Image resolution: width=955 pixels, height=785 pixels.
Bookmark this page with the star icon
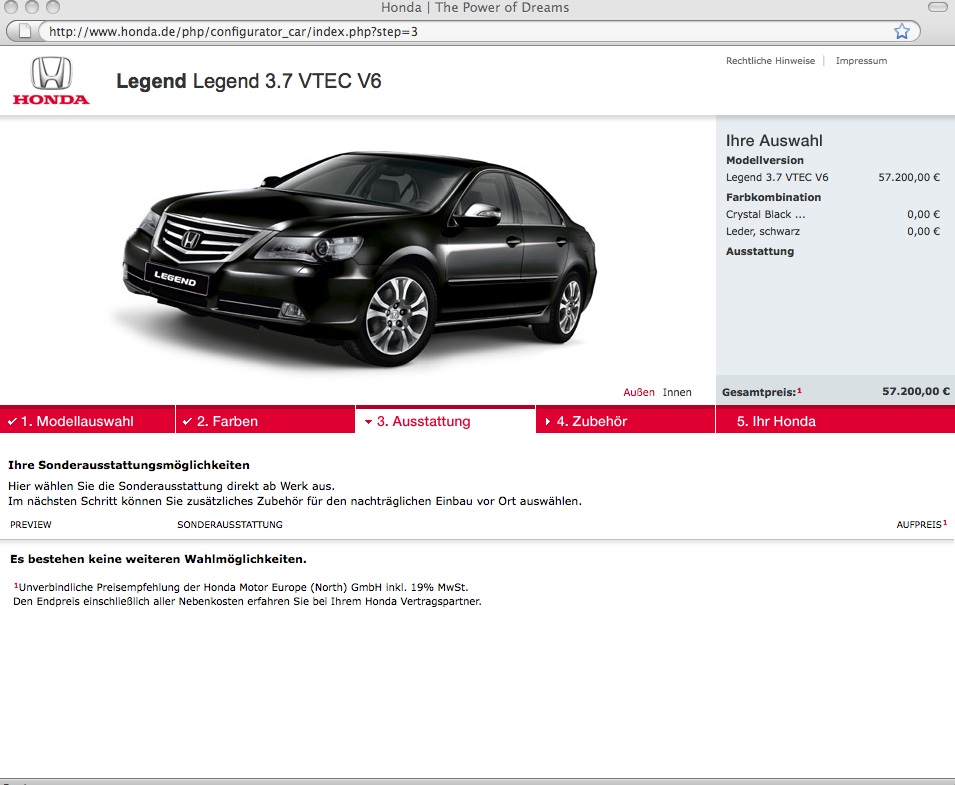click(901, 31)
